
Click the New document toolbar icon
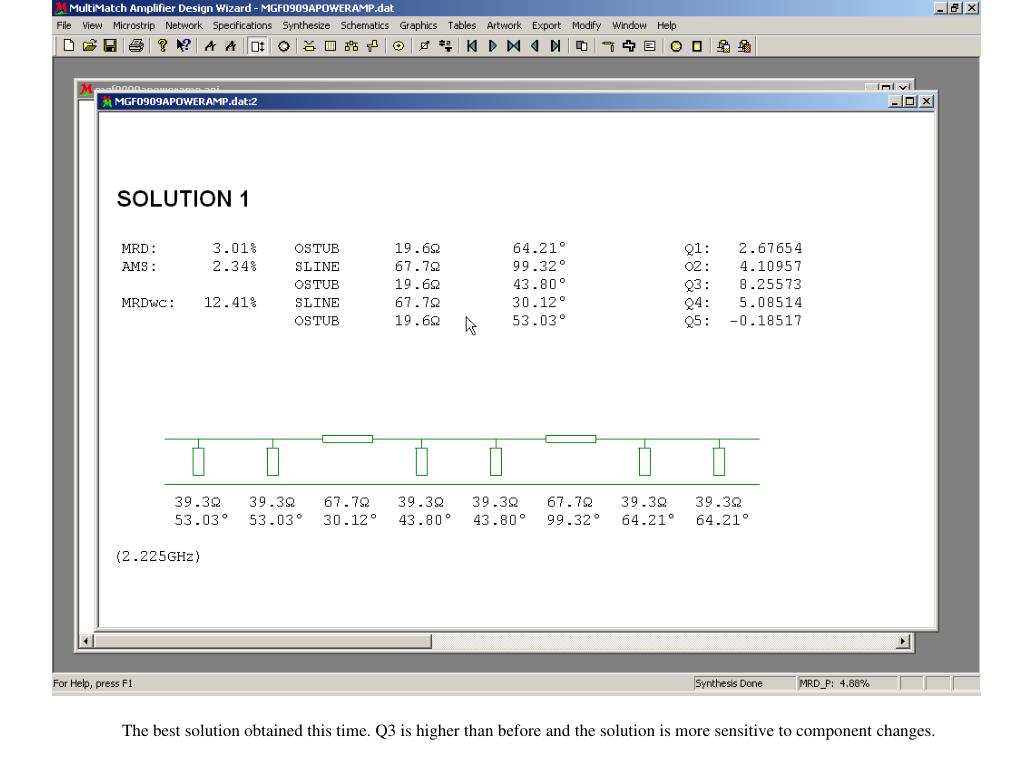click(x=69, y=46)
